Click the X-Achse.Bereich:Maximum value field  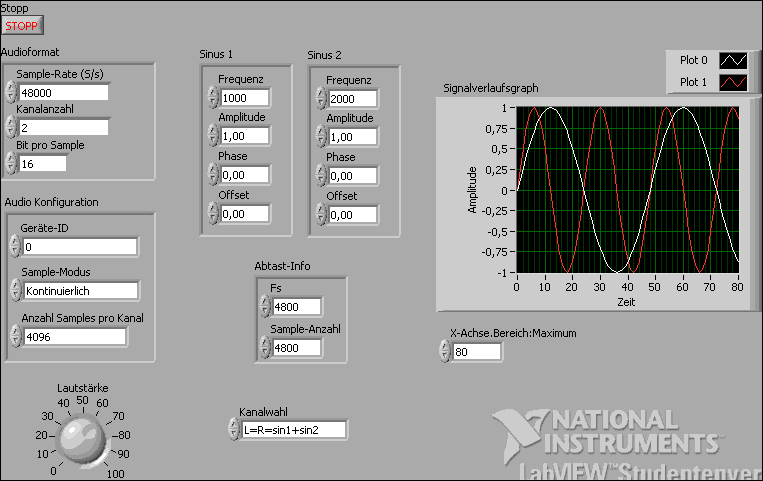pos(476,352)
